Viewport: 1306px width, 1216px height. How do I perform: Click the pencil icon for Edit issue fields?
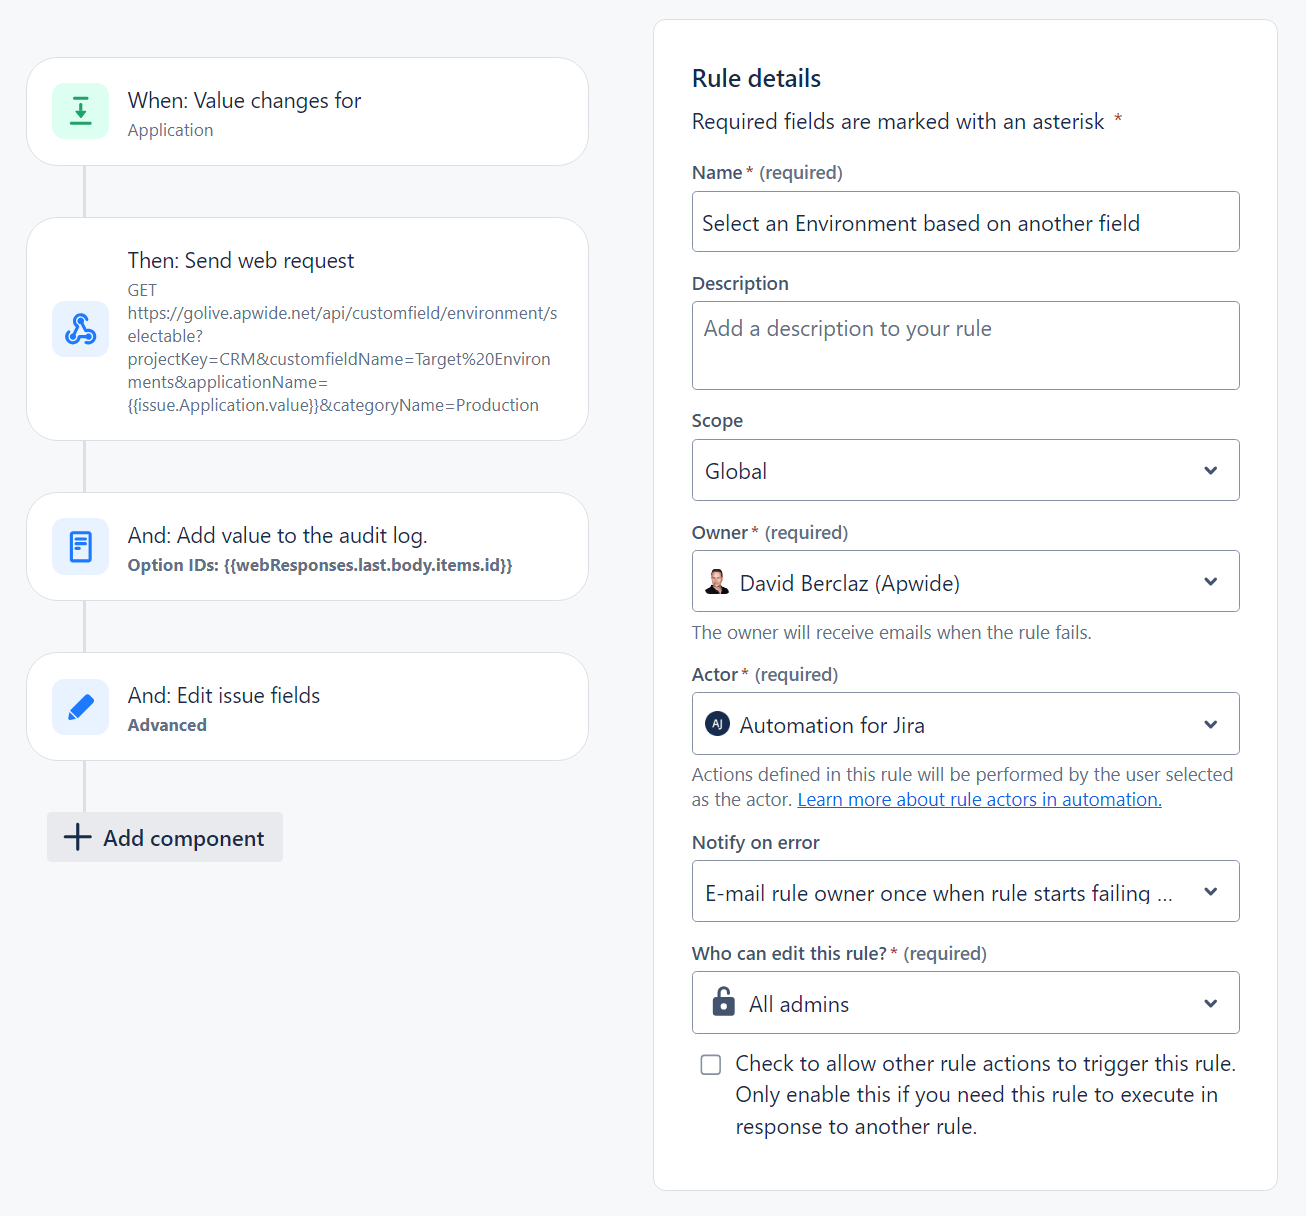[x=80, y=707]
